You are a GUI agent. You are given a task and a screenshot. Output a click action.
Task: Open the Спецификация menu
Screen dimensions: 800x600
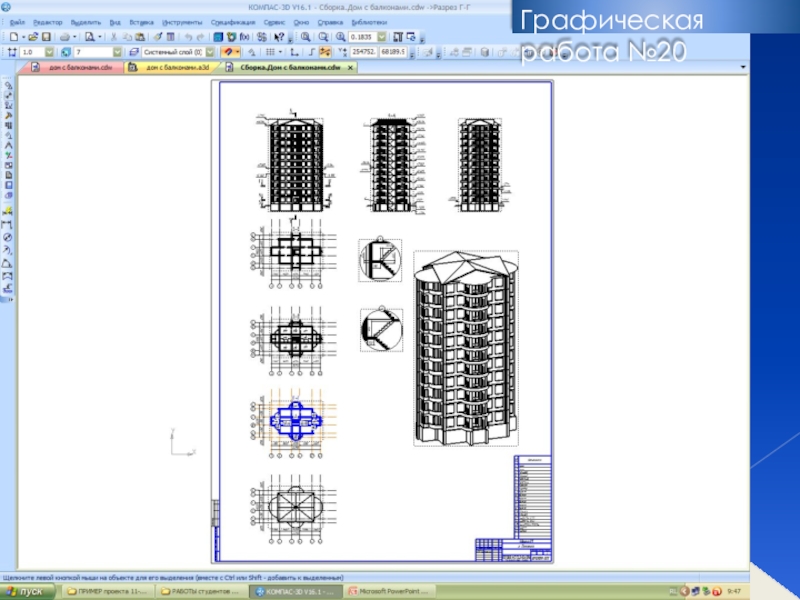[x=233, y=22]
